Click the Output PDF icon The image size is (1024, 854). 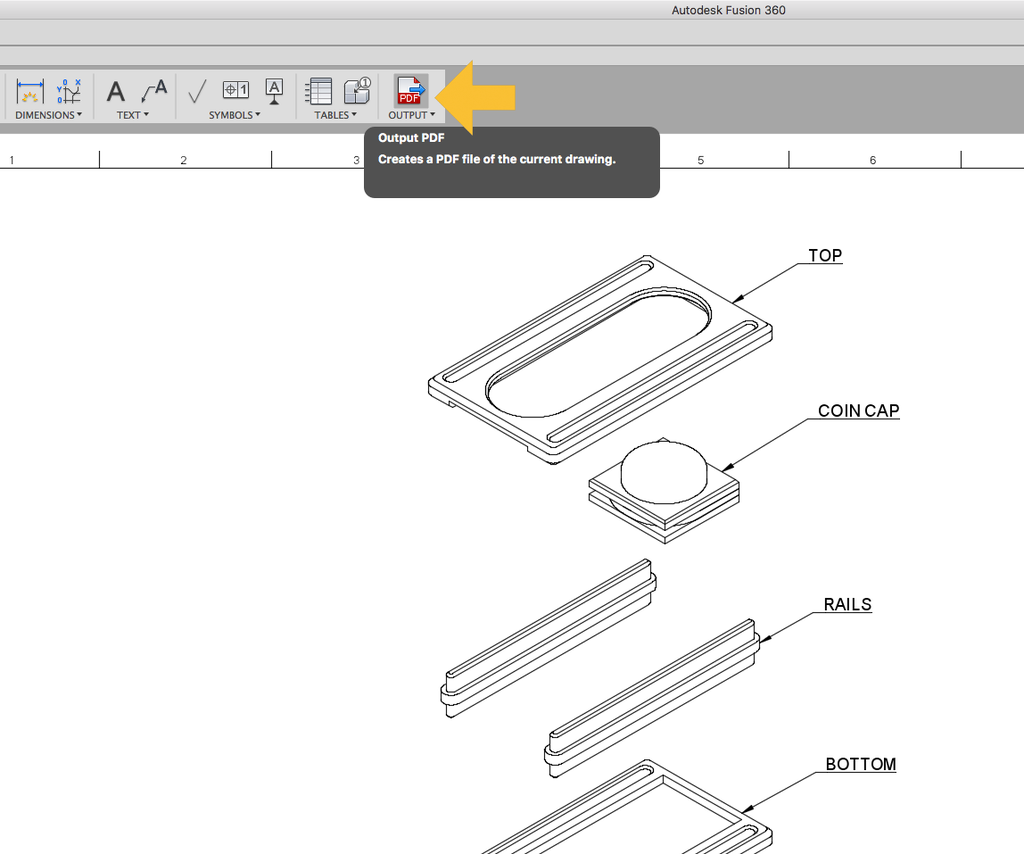coord(410,91)
